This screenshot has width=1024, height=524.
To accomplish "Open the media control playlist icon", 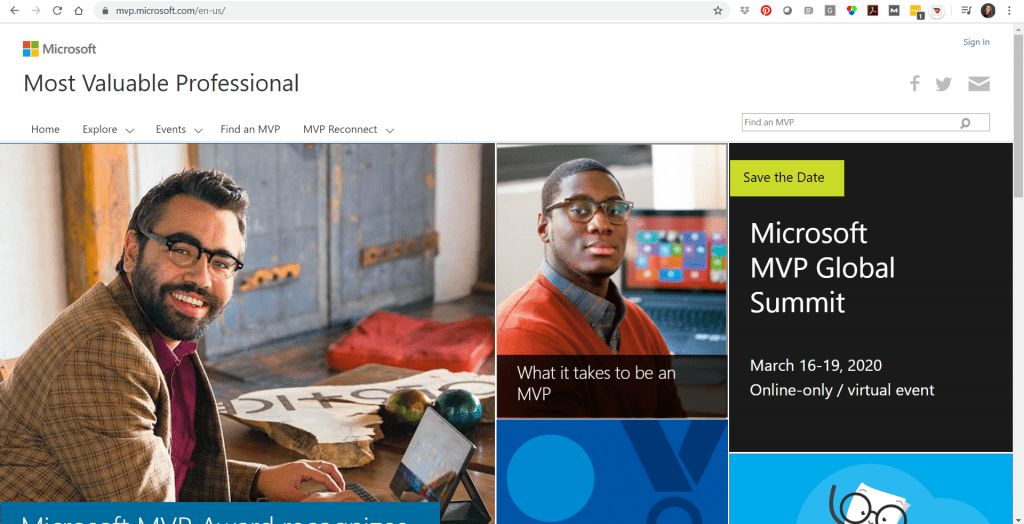I will pos(967,10).
